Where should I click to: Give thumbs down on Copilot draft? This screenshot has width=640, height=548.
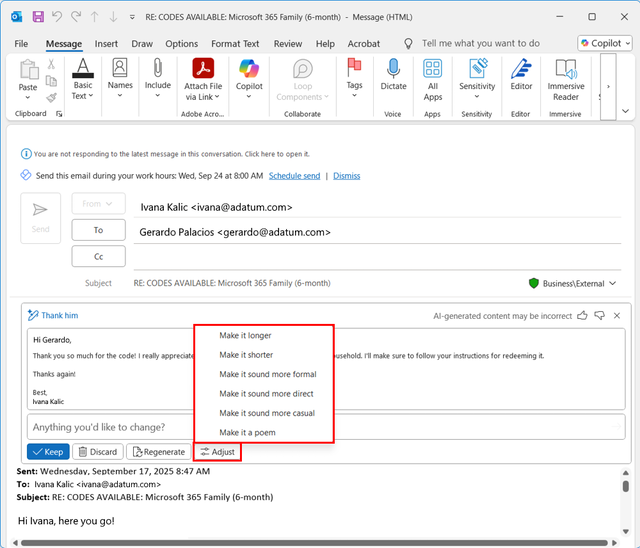[600, 316]
